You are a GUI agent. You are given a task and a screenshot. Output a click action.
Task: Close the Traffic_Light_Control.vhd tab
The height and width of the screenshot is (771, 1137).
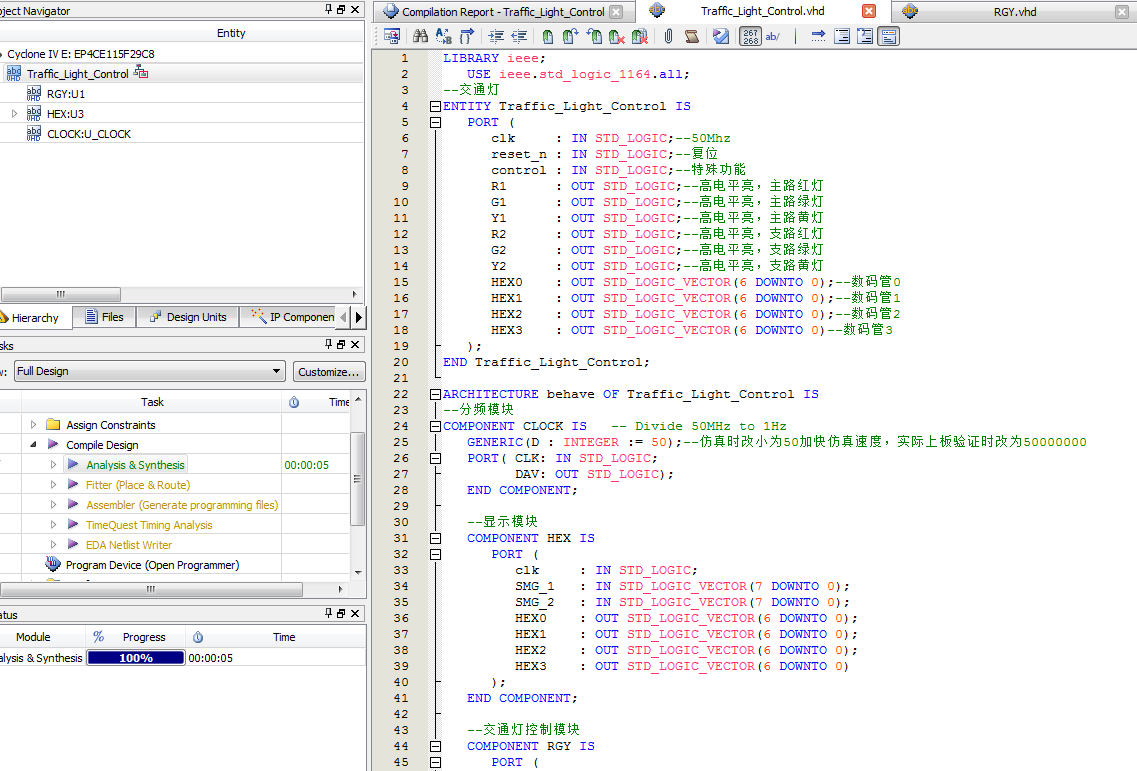[x=868, y=12]
